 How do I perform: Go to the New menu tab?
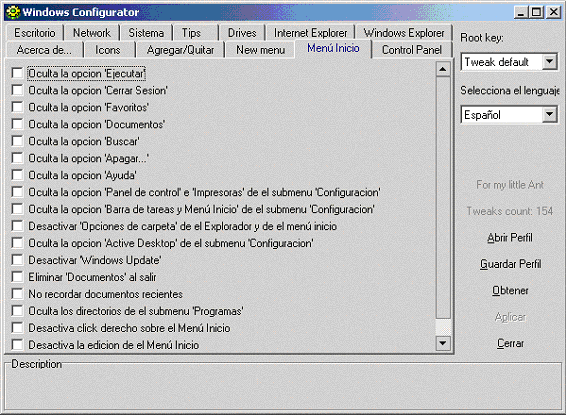[x=261, y=50]
